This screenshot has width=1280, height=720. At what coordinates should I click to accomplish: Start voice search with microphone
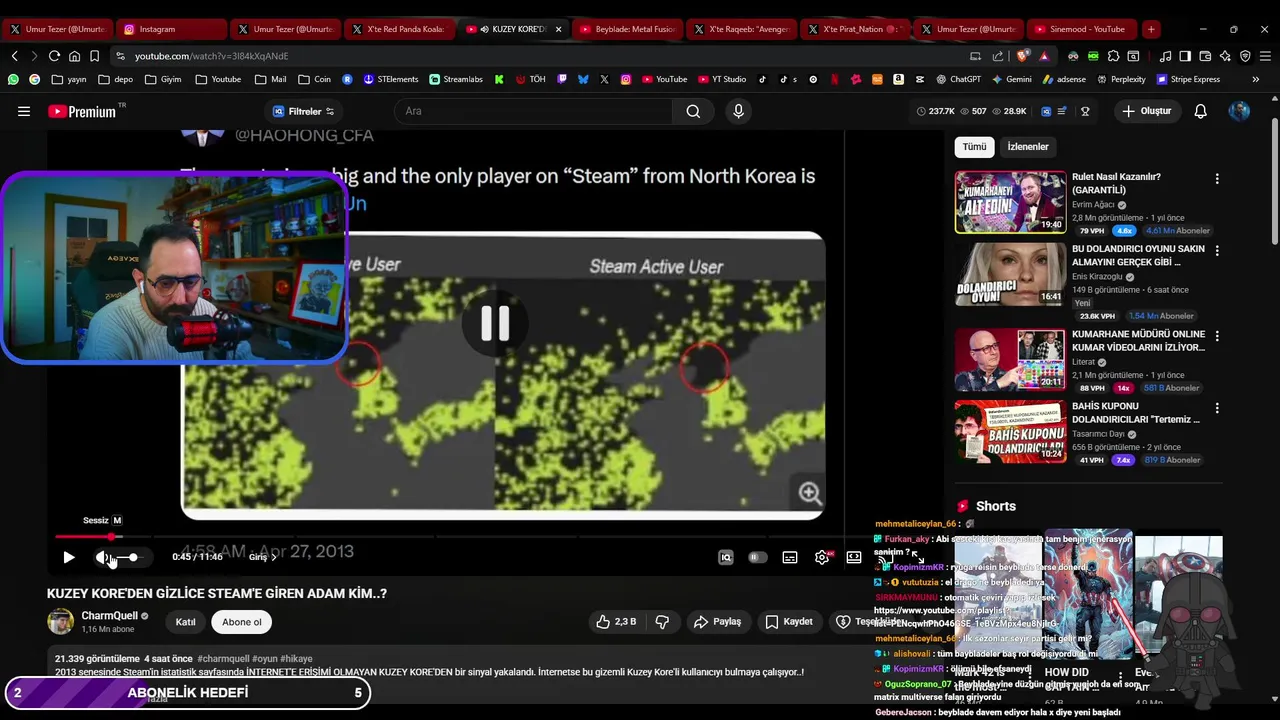(x=739, y=111)
